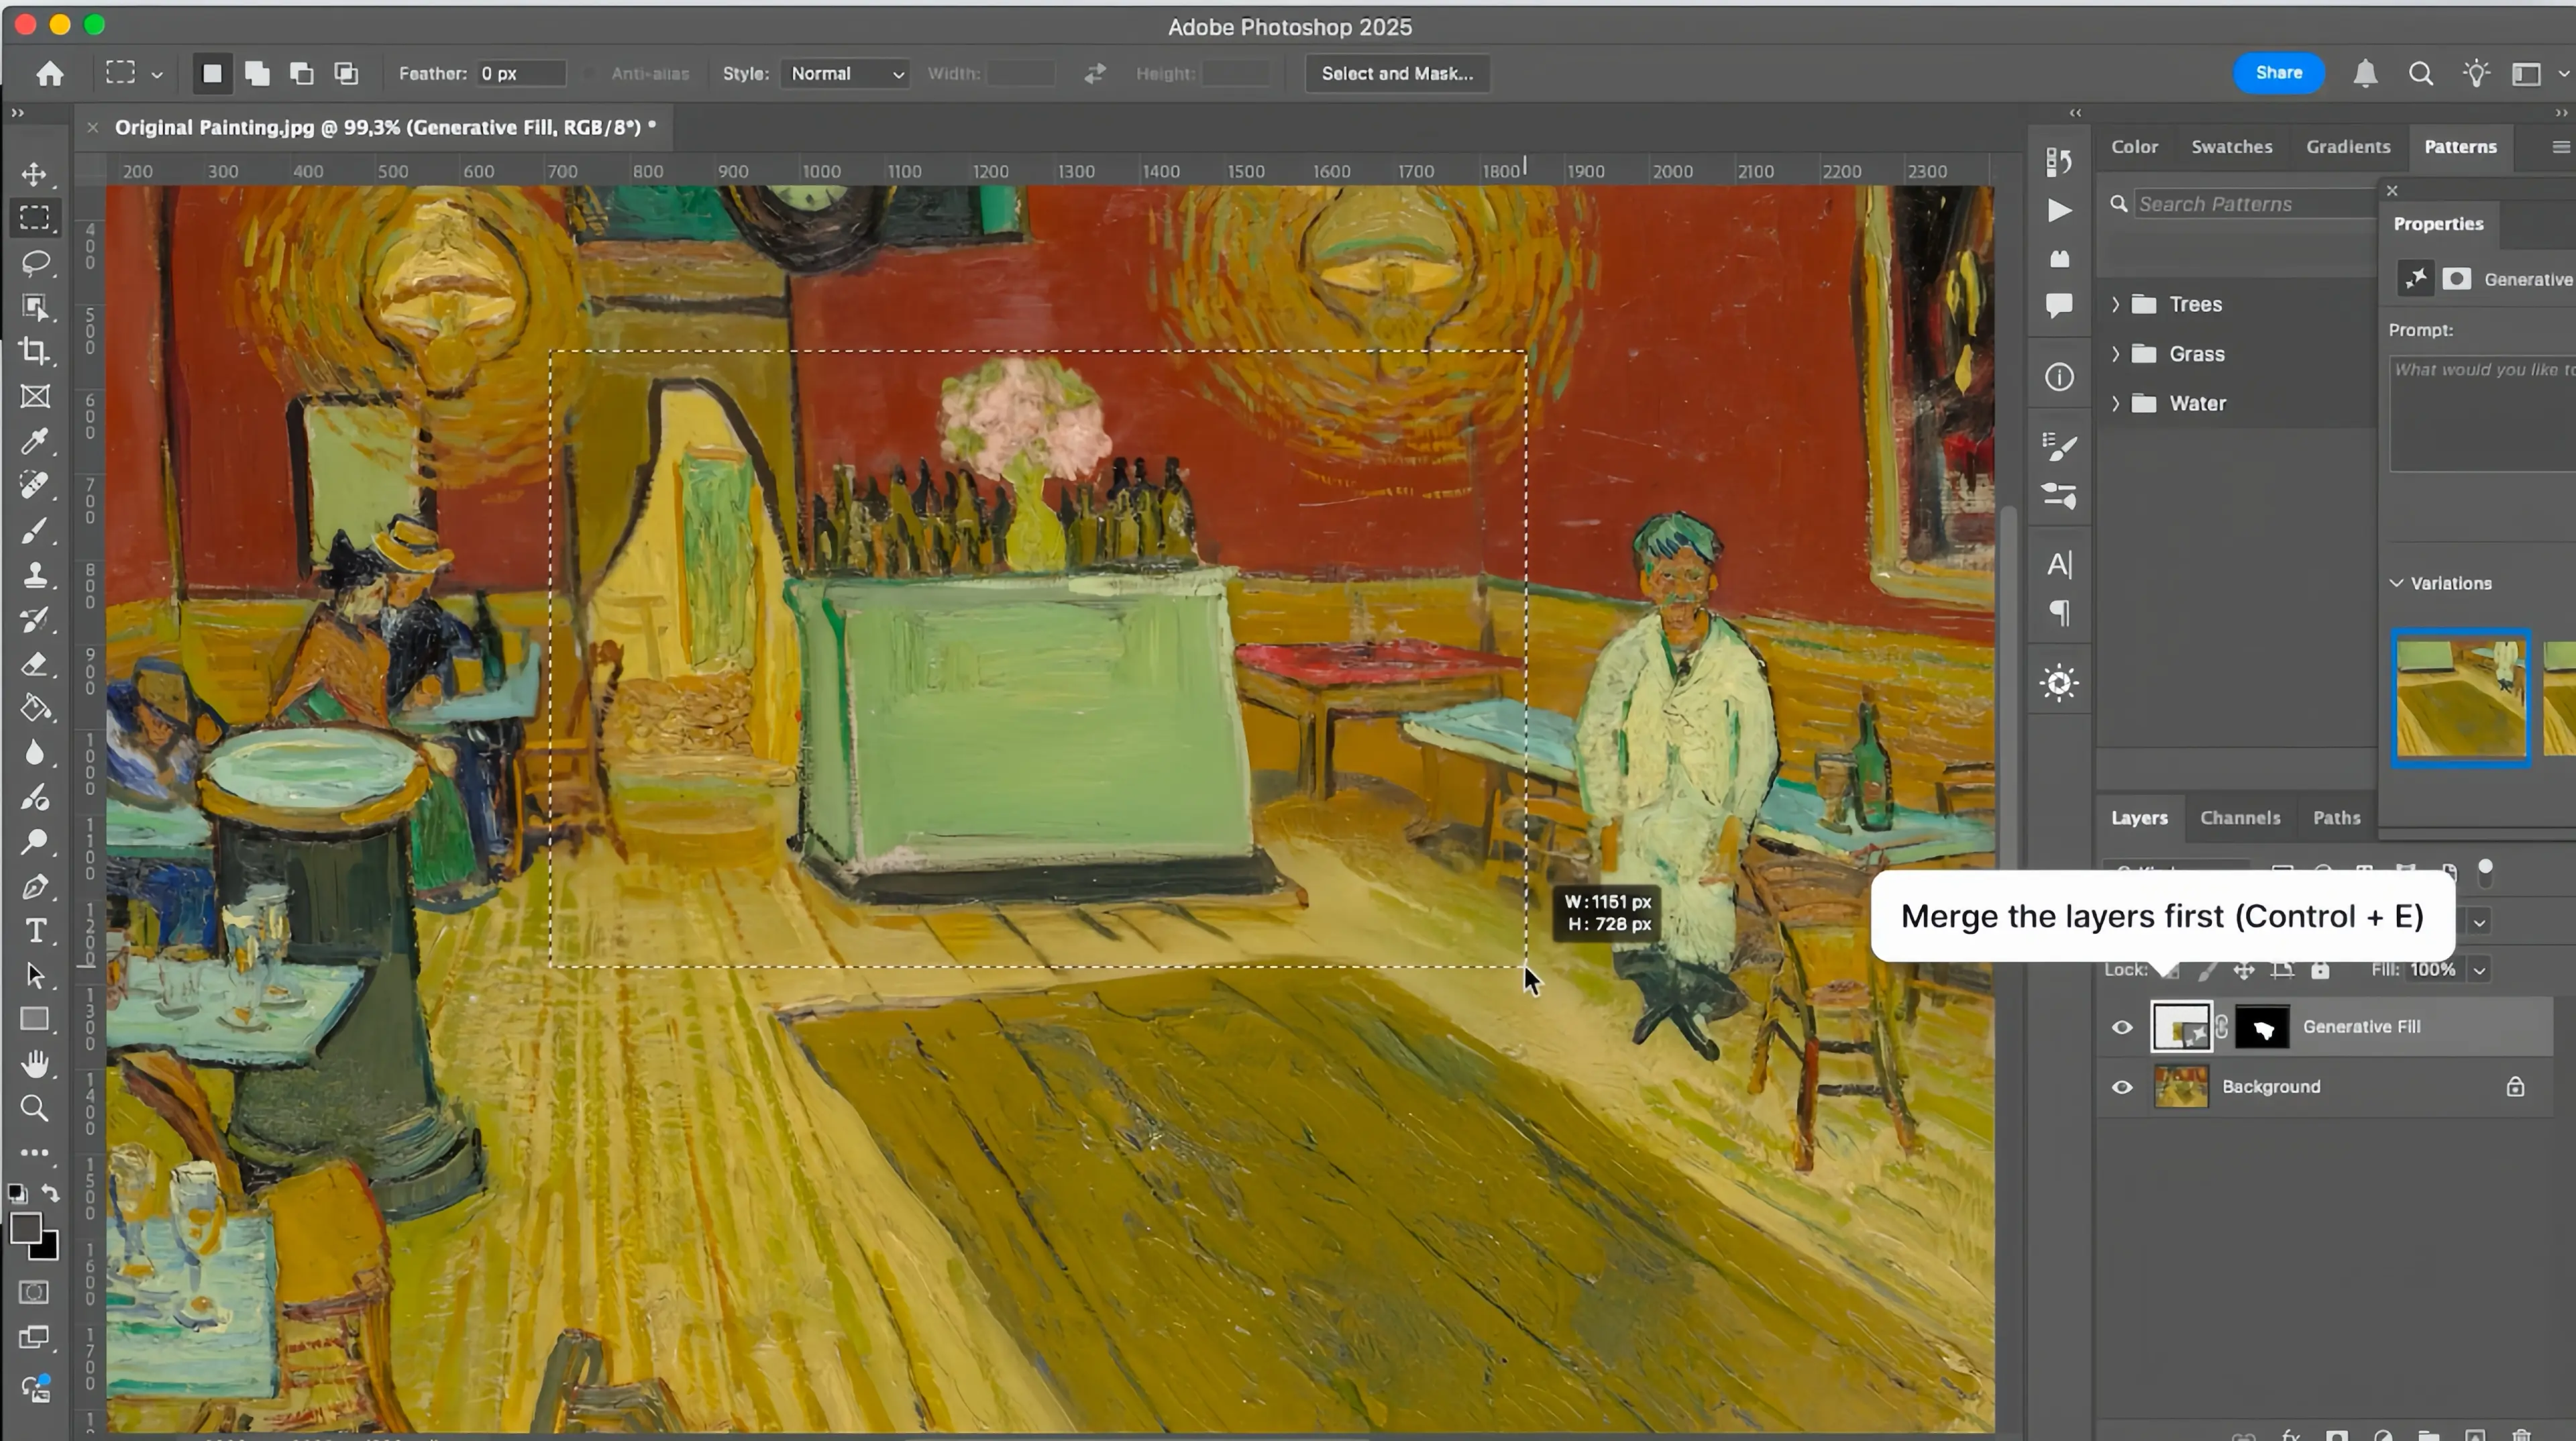Open Select and Mask

[1396, 73]
